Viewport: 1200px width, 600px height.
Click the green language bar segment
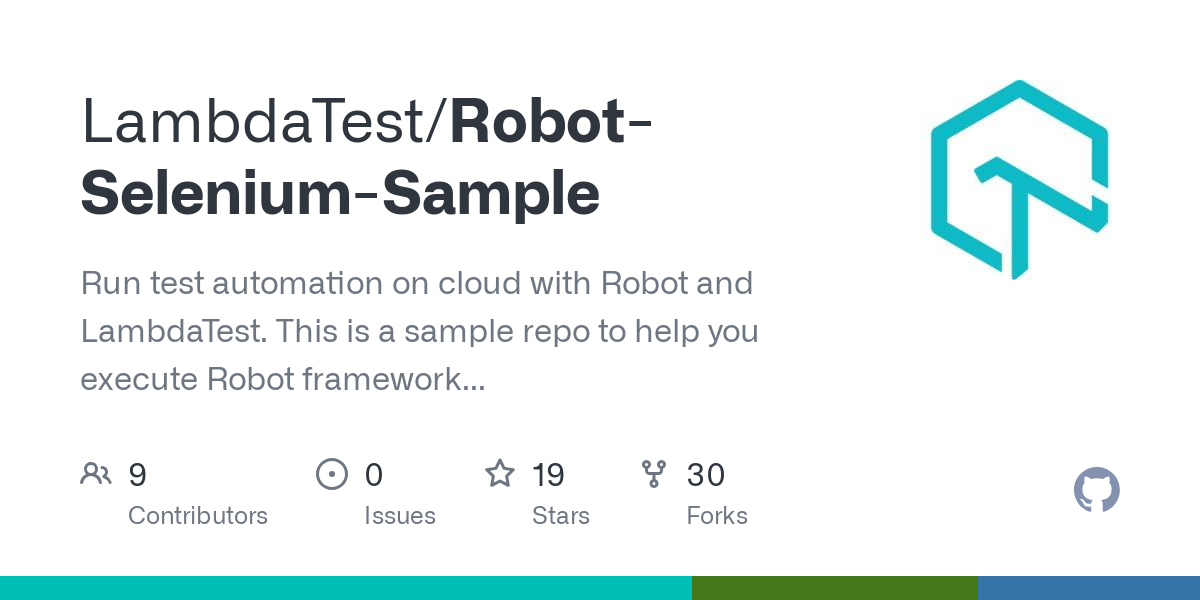pyautogui.click(x=835, y=588)
